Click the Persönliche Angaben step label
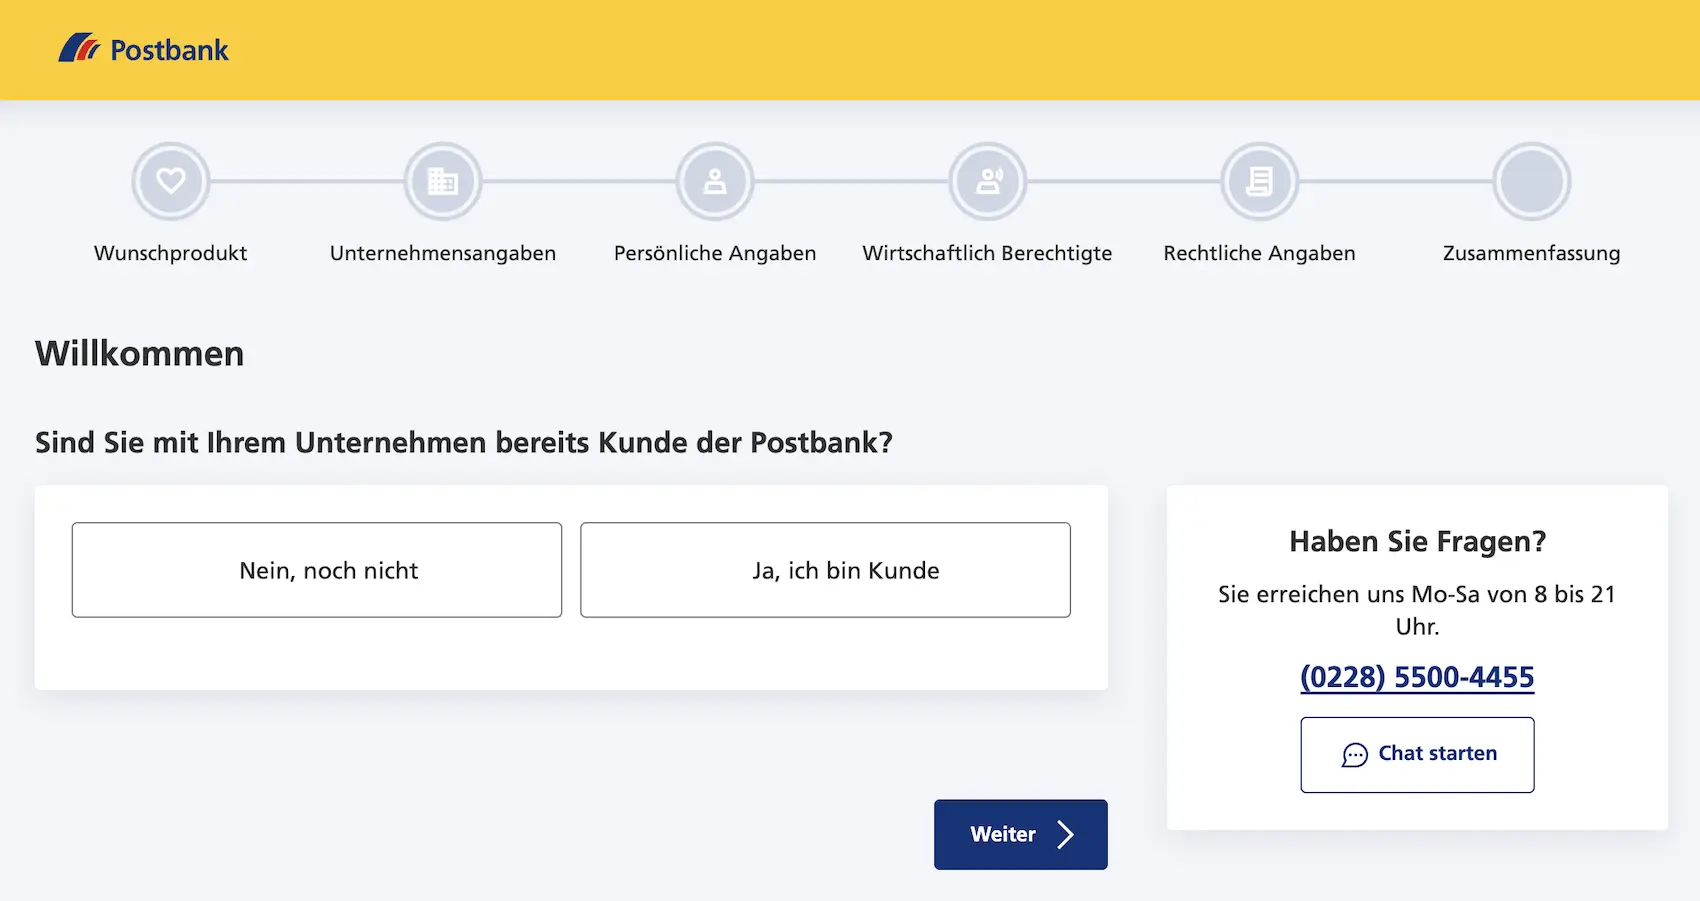 click(x=715, y=253)
